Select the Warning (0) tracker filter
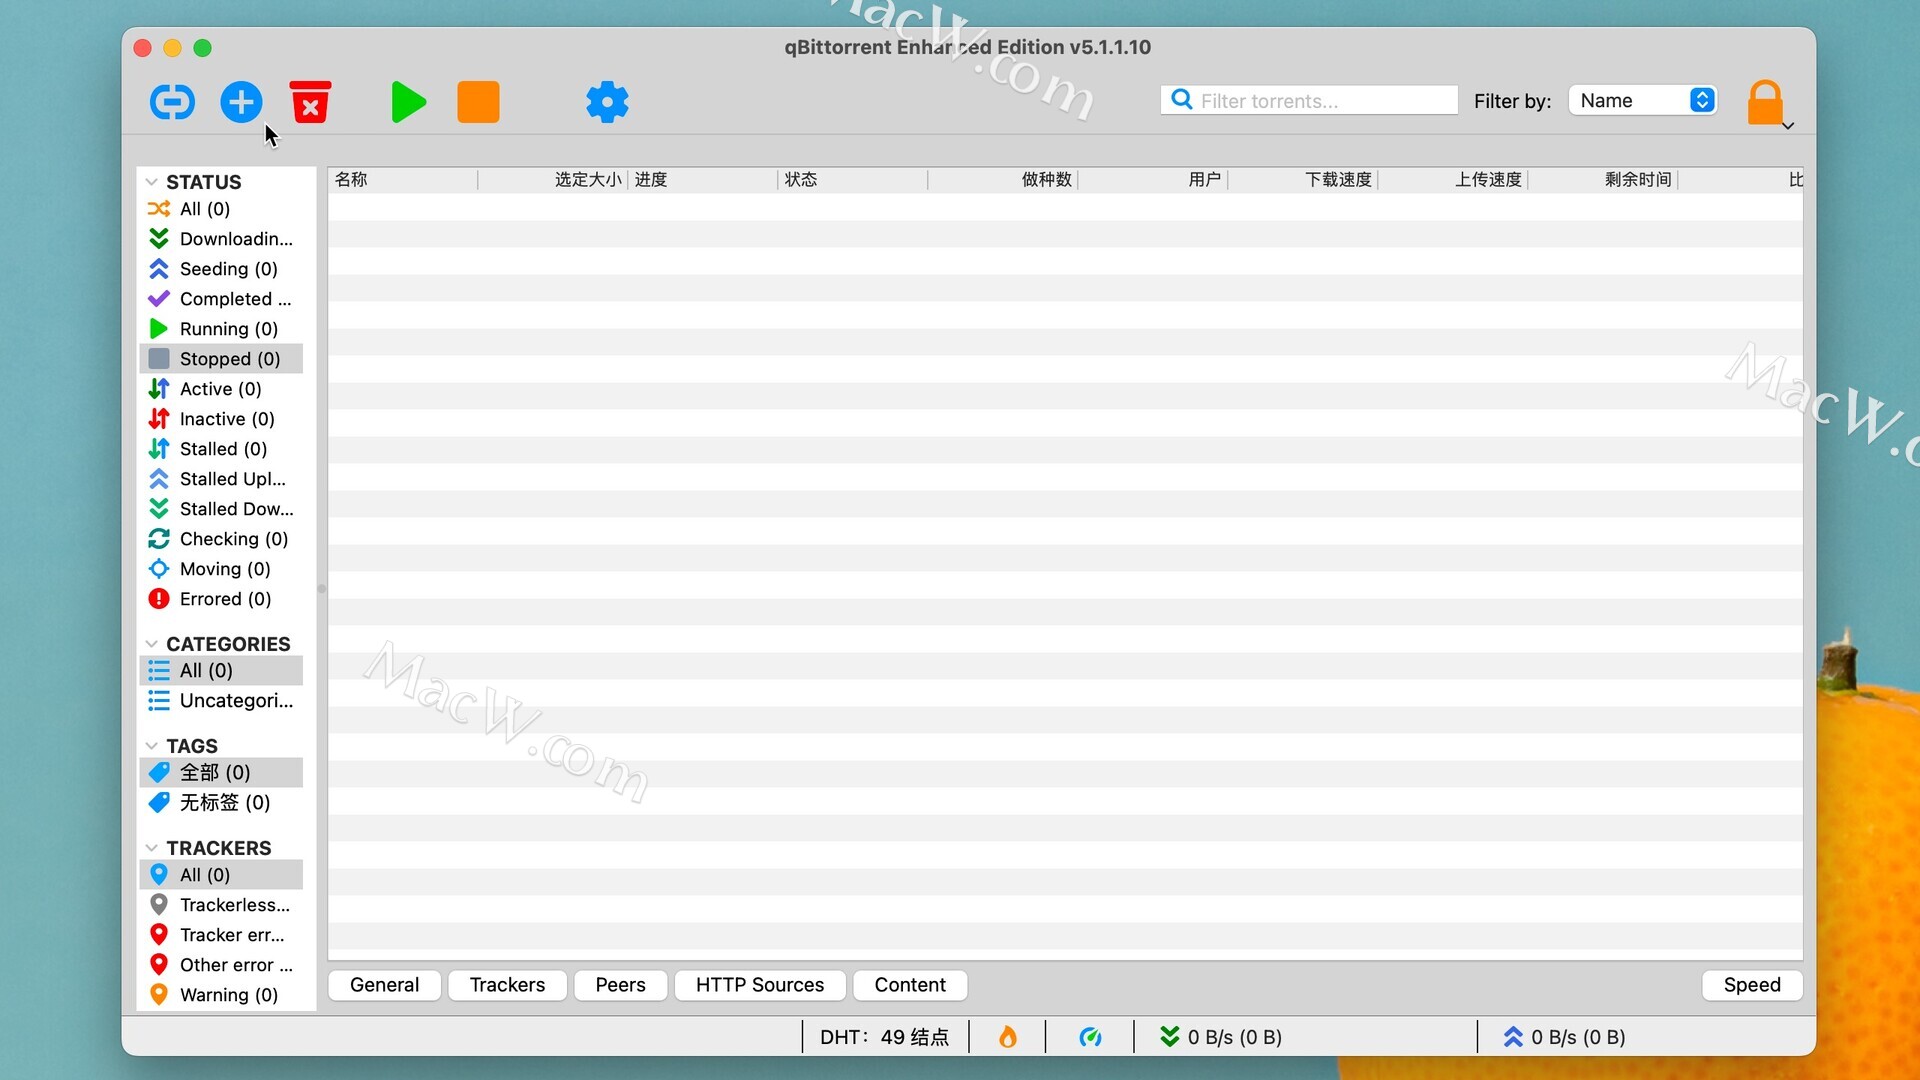Screen dimensions: 1920x1080 (221, 995)
